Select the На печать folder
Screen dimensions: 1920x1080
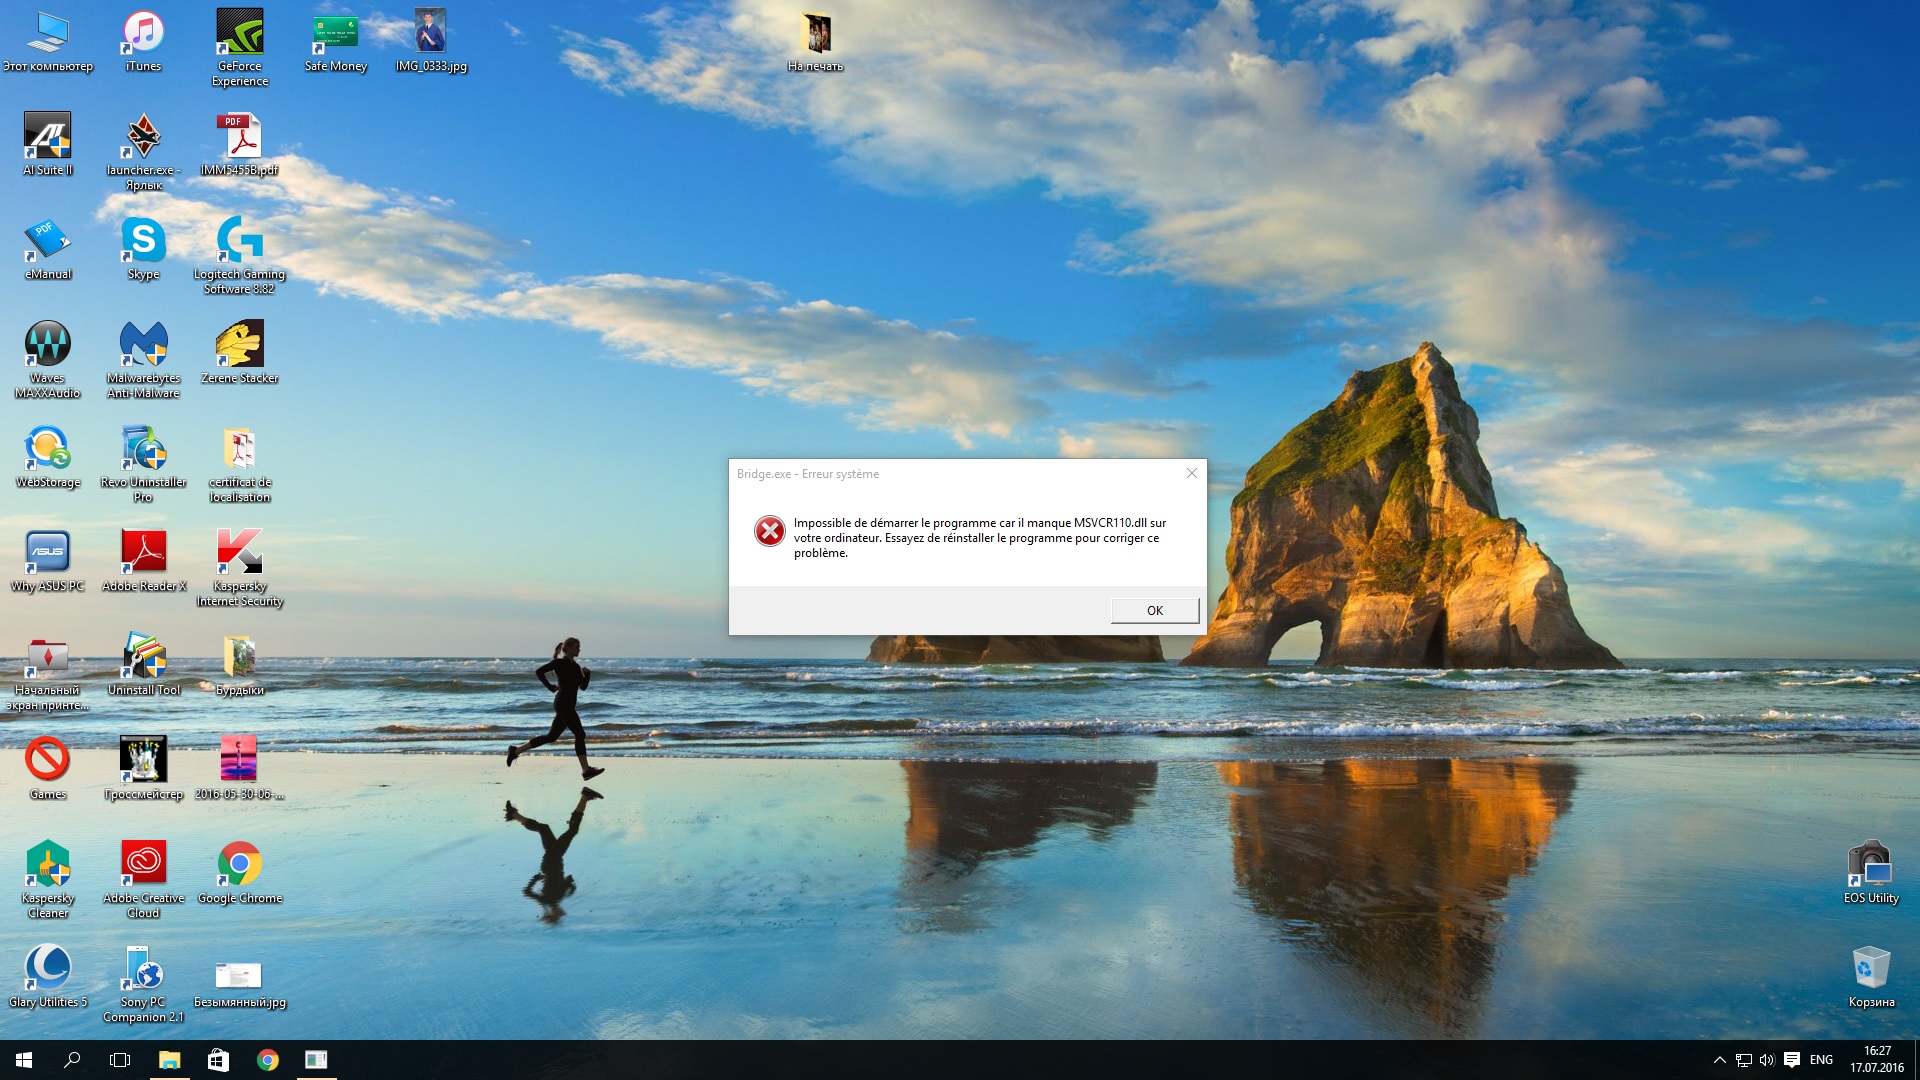point(816,41)
